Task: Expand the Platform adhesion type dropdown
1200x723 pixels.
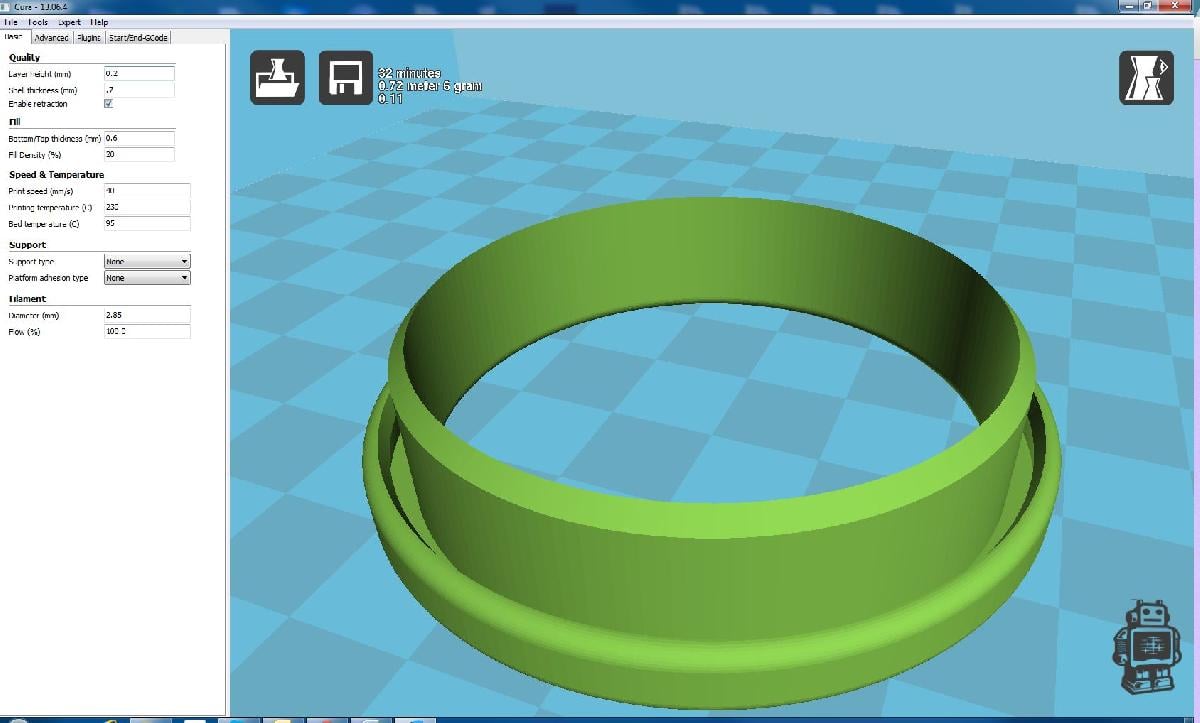Action: pyautogui.click(x=147, y=278)
